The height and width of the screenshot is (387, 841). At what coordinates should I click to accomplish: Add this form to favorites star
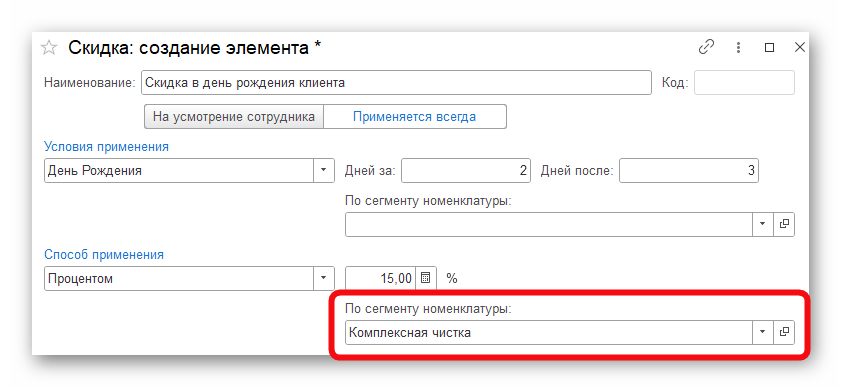coord(49,48)
